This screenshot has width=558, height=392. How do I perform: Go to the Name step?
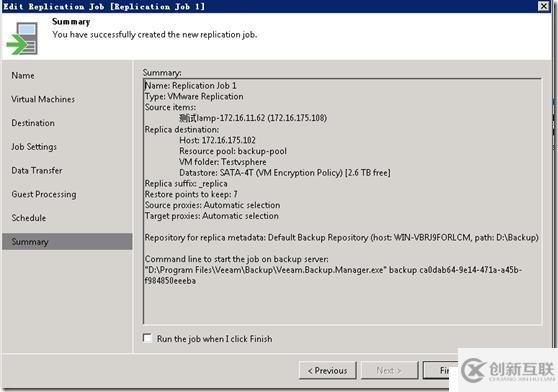coord(23,76)
